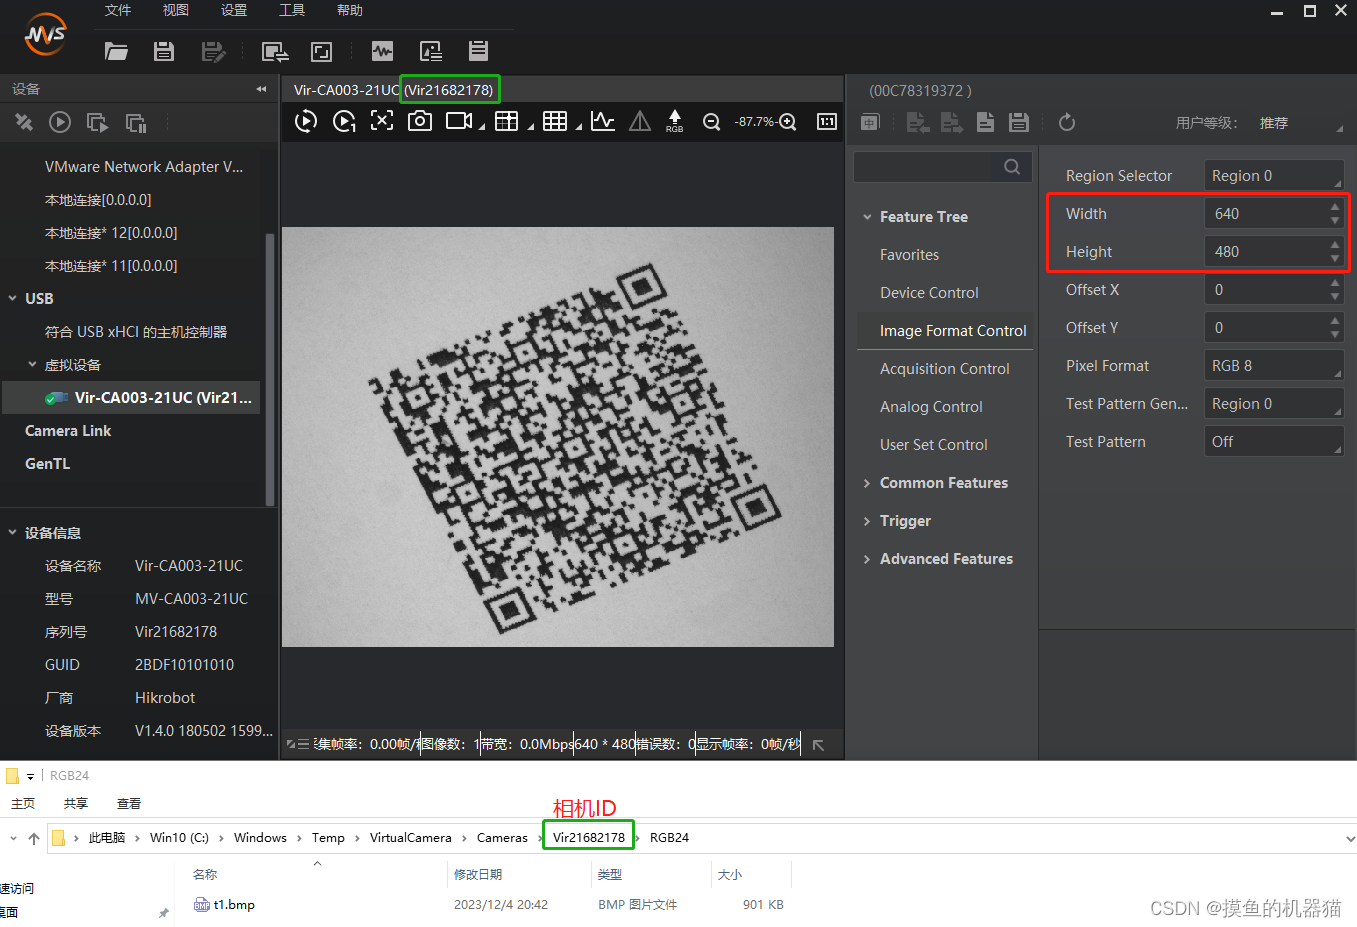Switch language in feature panel toolbar

coord(870,122)
